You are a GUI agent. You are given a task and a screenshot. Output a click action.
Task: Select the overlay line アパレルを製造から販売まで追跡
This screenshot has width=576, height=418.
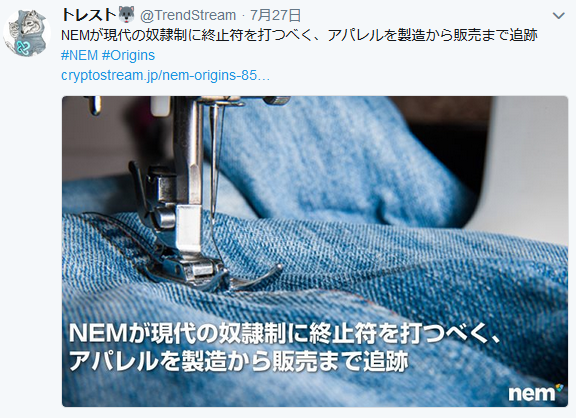[x=238, y=361]
